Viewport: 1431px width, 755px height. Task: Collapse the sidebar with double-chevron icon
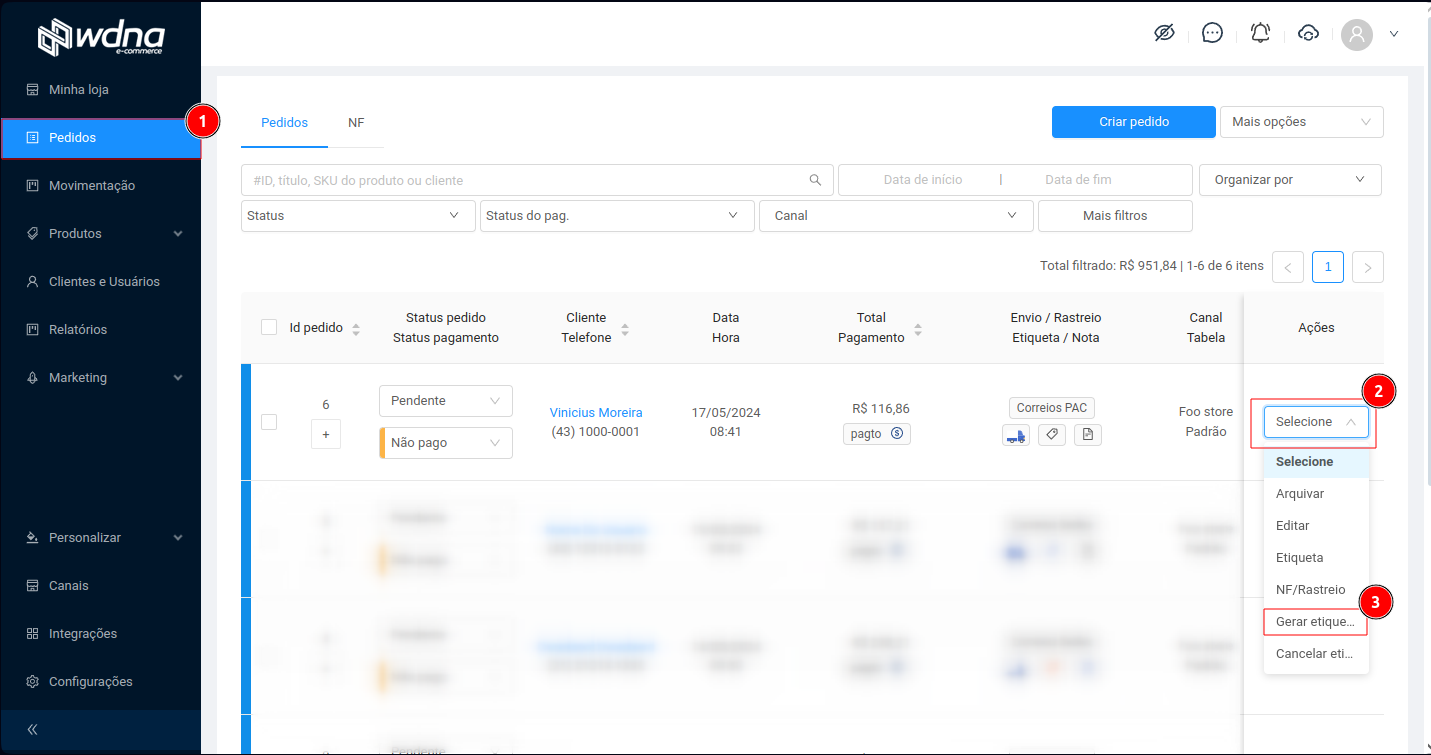32,729
